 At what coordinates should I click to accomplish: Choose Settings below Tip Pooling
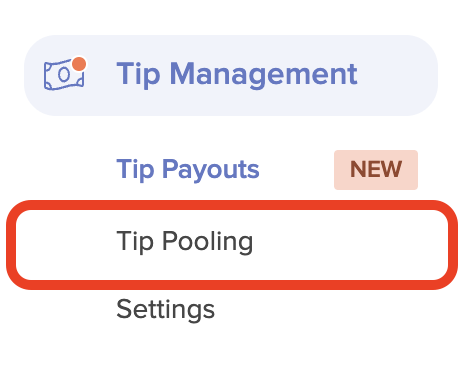click(165, 310)
